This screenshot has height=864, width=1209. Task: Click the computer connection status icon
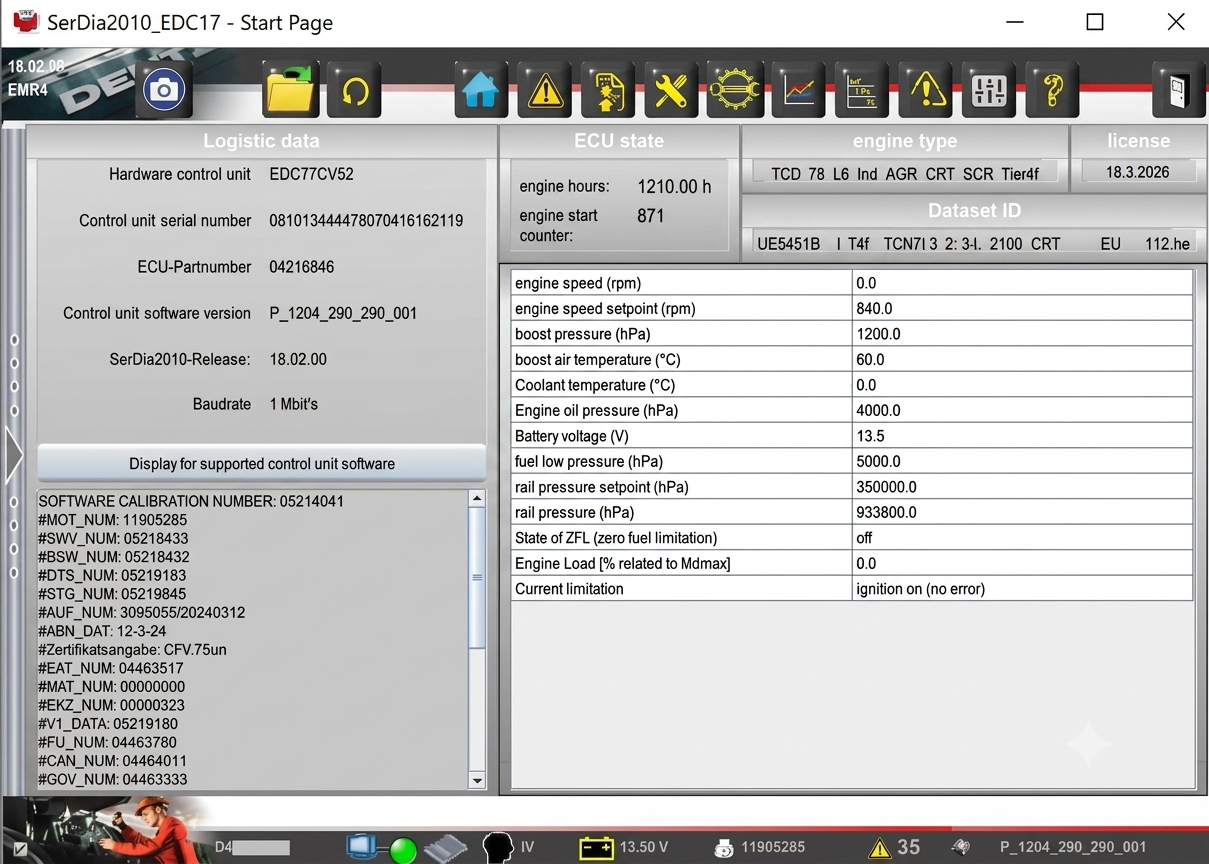coord(362,847)
